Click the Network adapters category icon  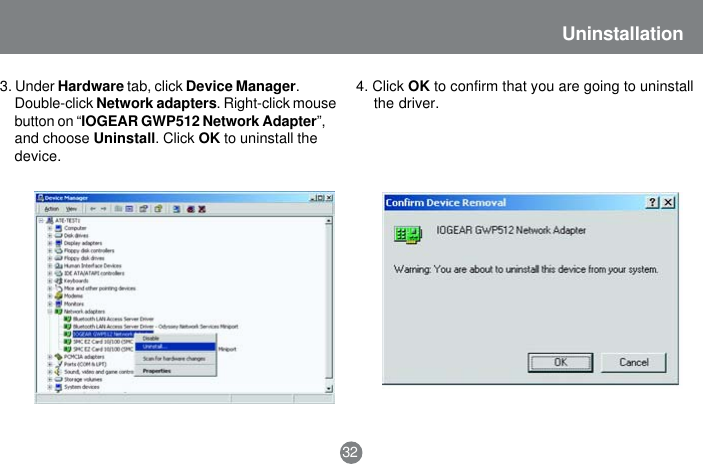click(58, 311)
